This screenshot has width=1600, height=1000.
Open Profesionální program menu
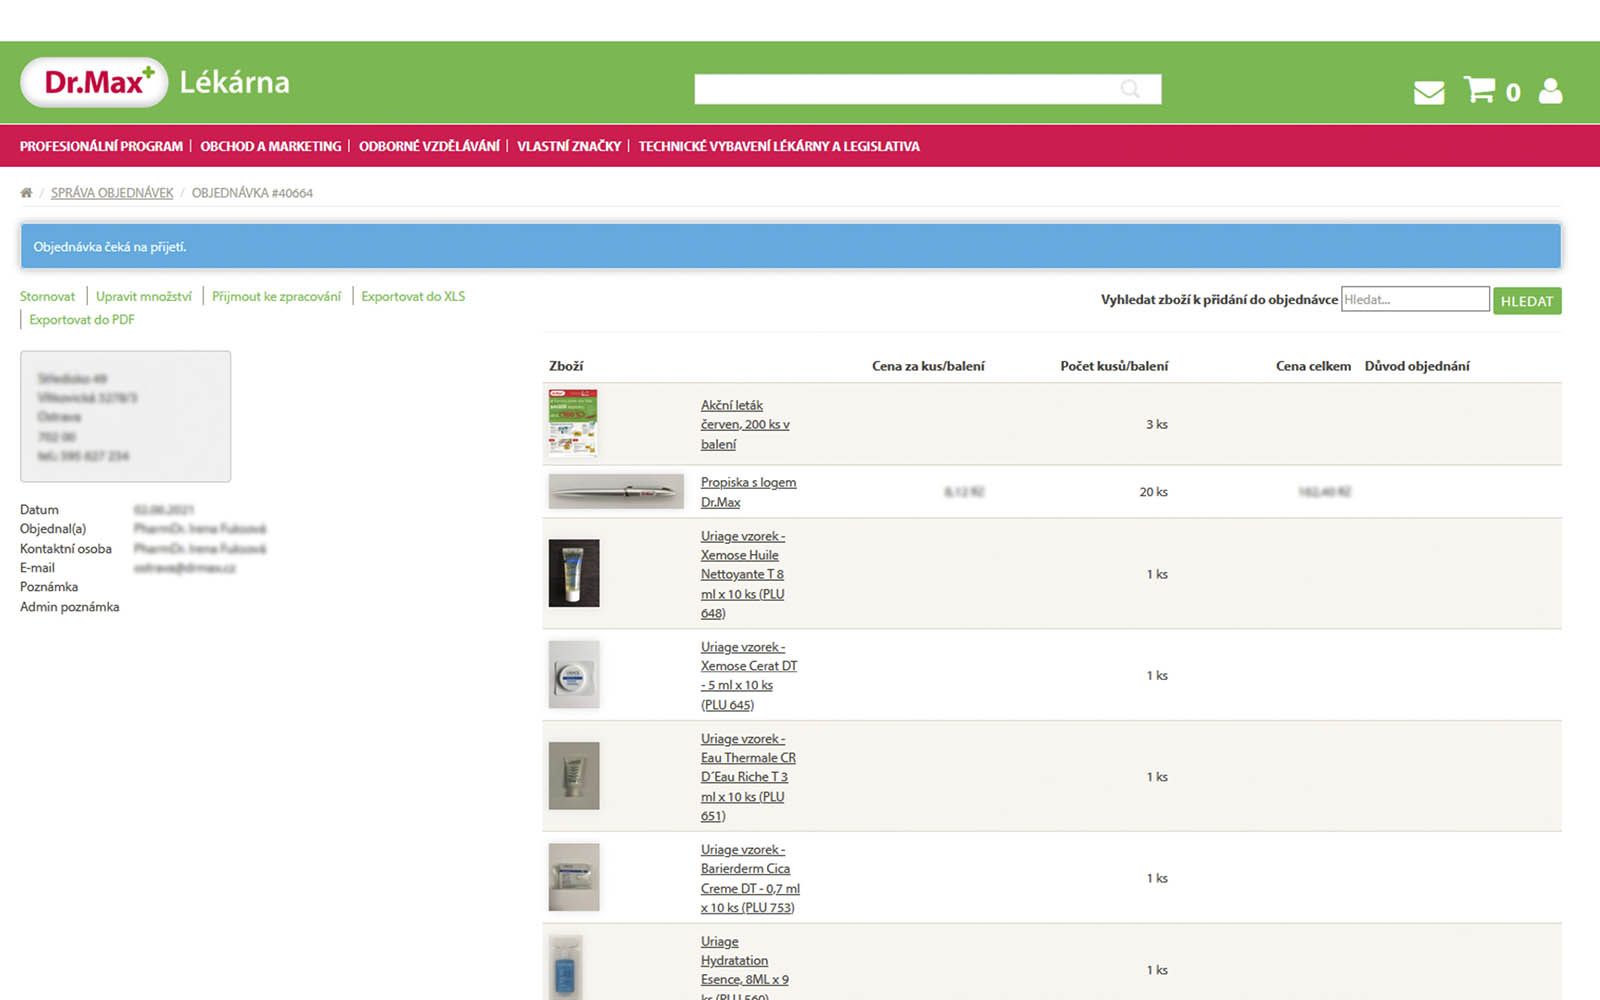click(x=101, y=146)
